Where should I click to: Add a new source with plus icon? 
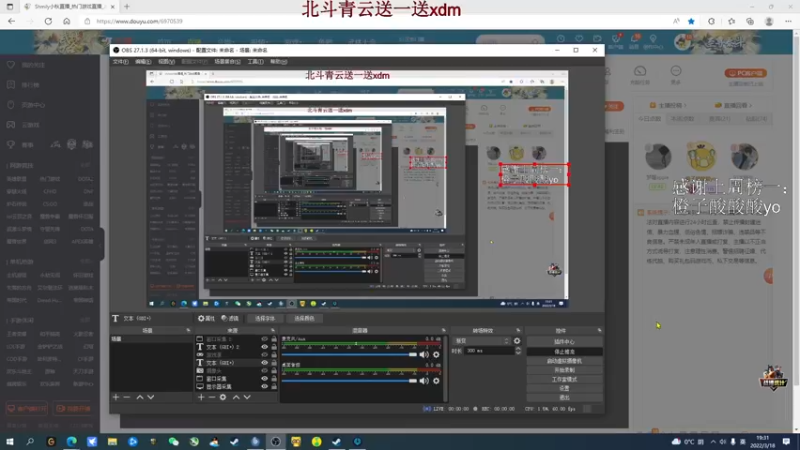pyautogui.click(x=201, y=397)
